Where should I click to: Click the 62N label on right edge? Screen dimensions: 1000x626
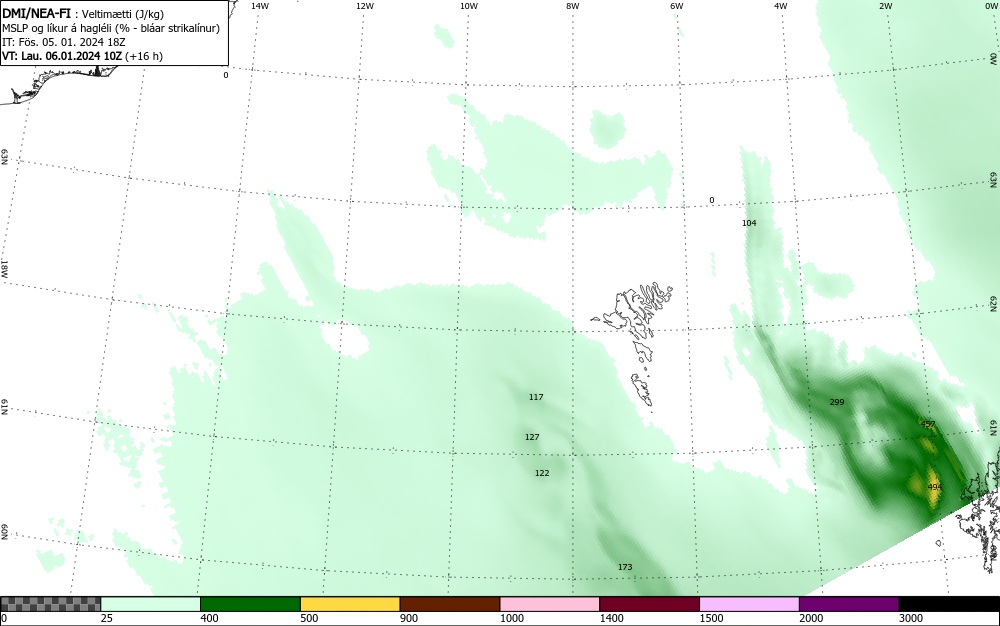tap(994, 304)
